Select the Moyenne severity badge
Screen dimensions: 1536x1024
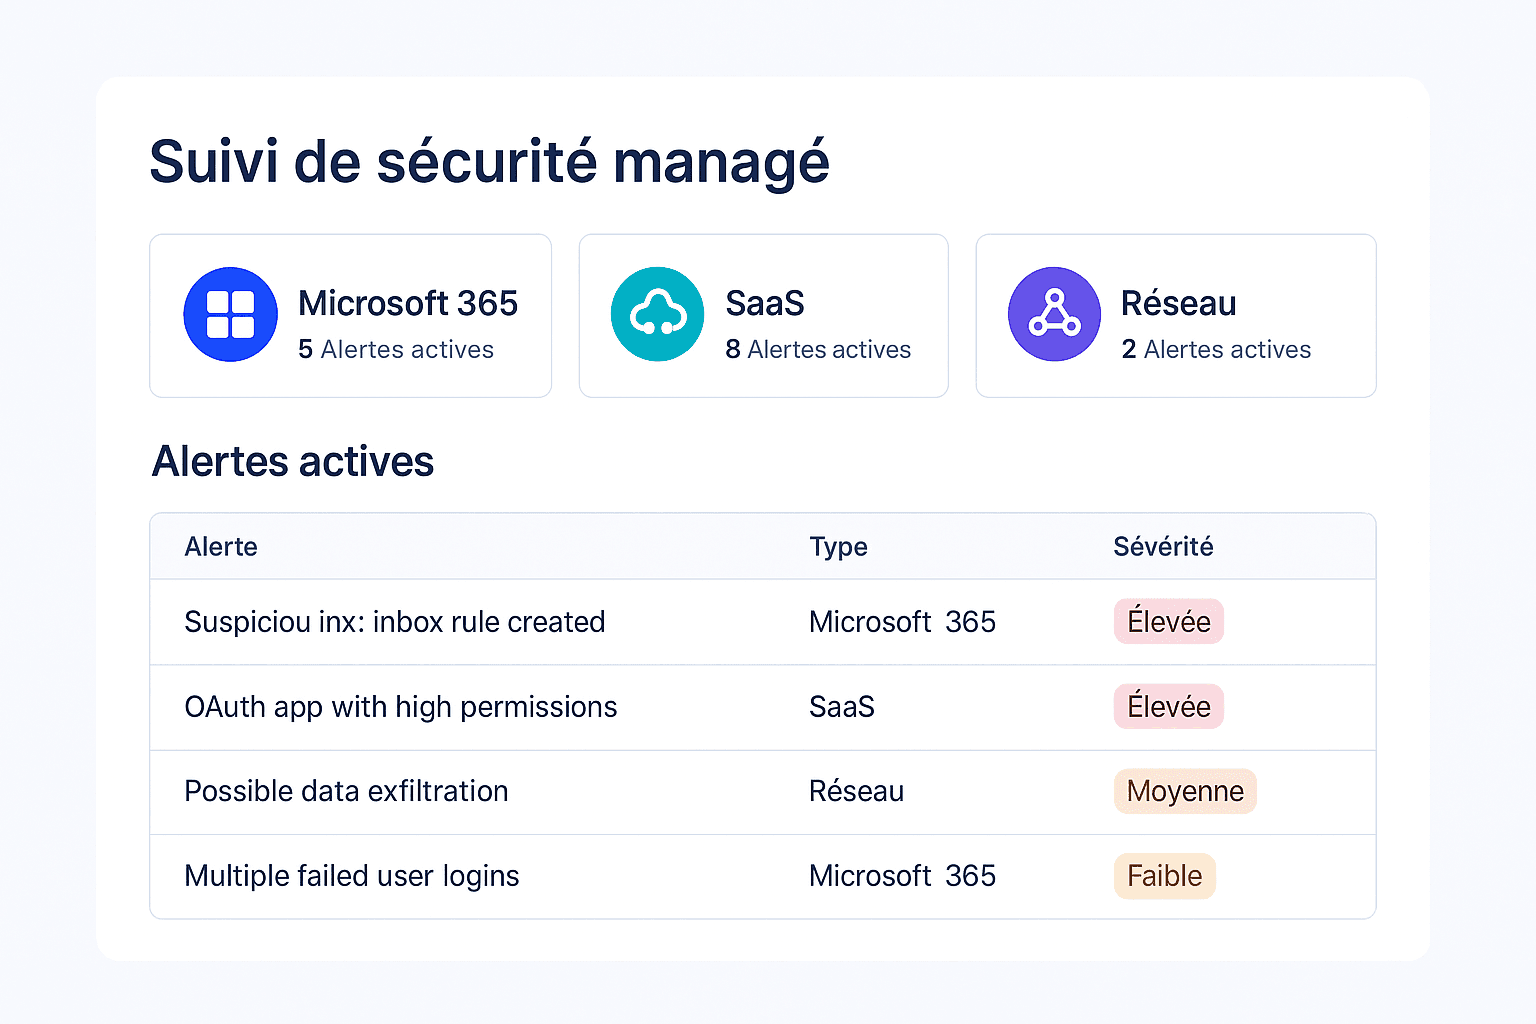coord(1185,791)
